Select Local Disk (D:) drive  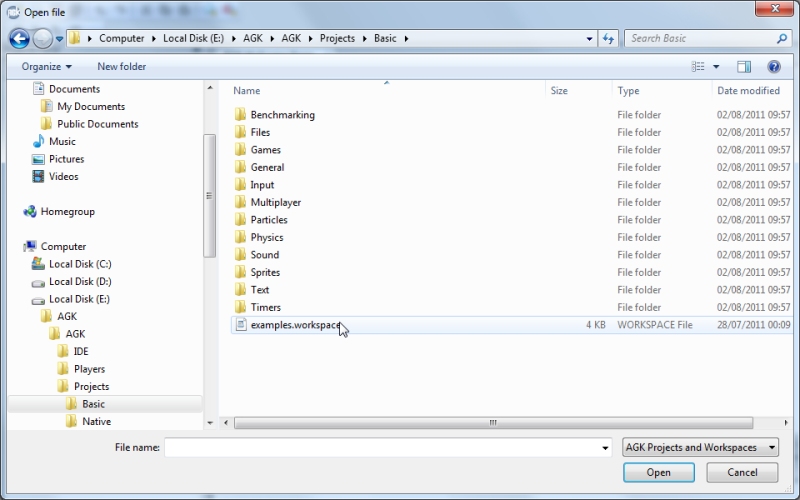(80, 282)
